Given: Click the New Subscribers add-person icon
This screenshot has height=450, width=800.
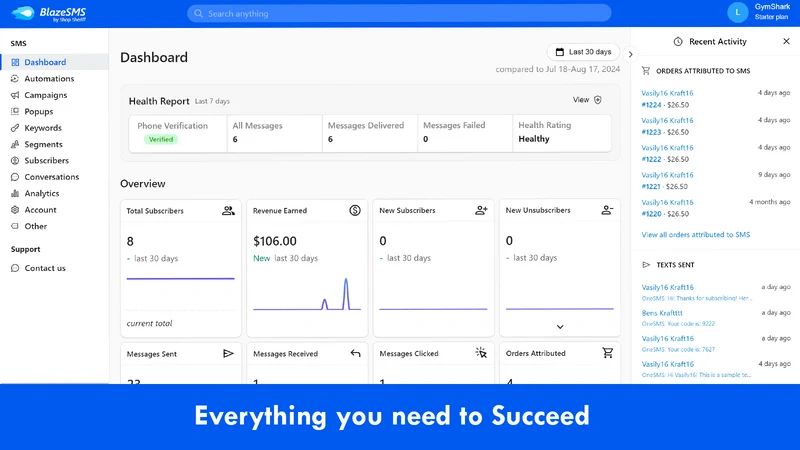Looking at the screenshot, I should point(481,210).
